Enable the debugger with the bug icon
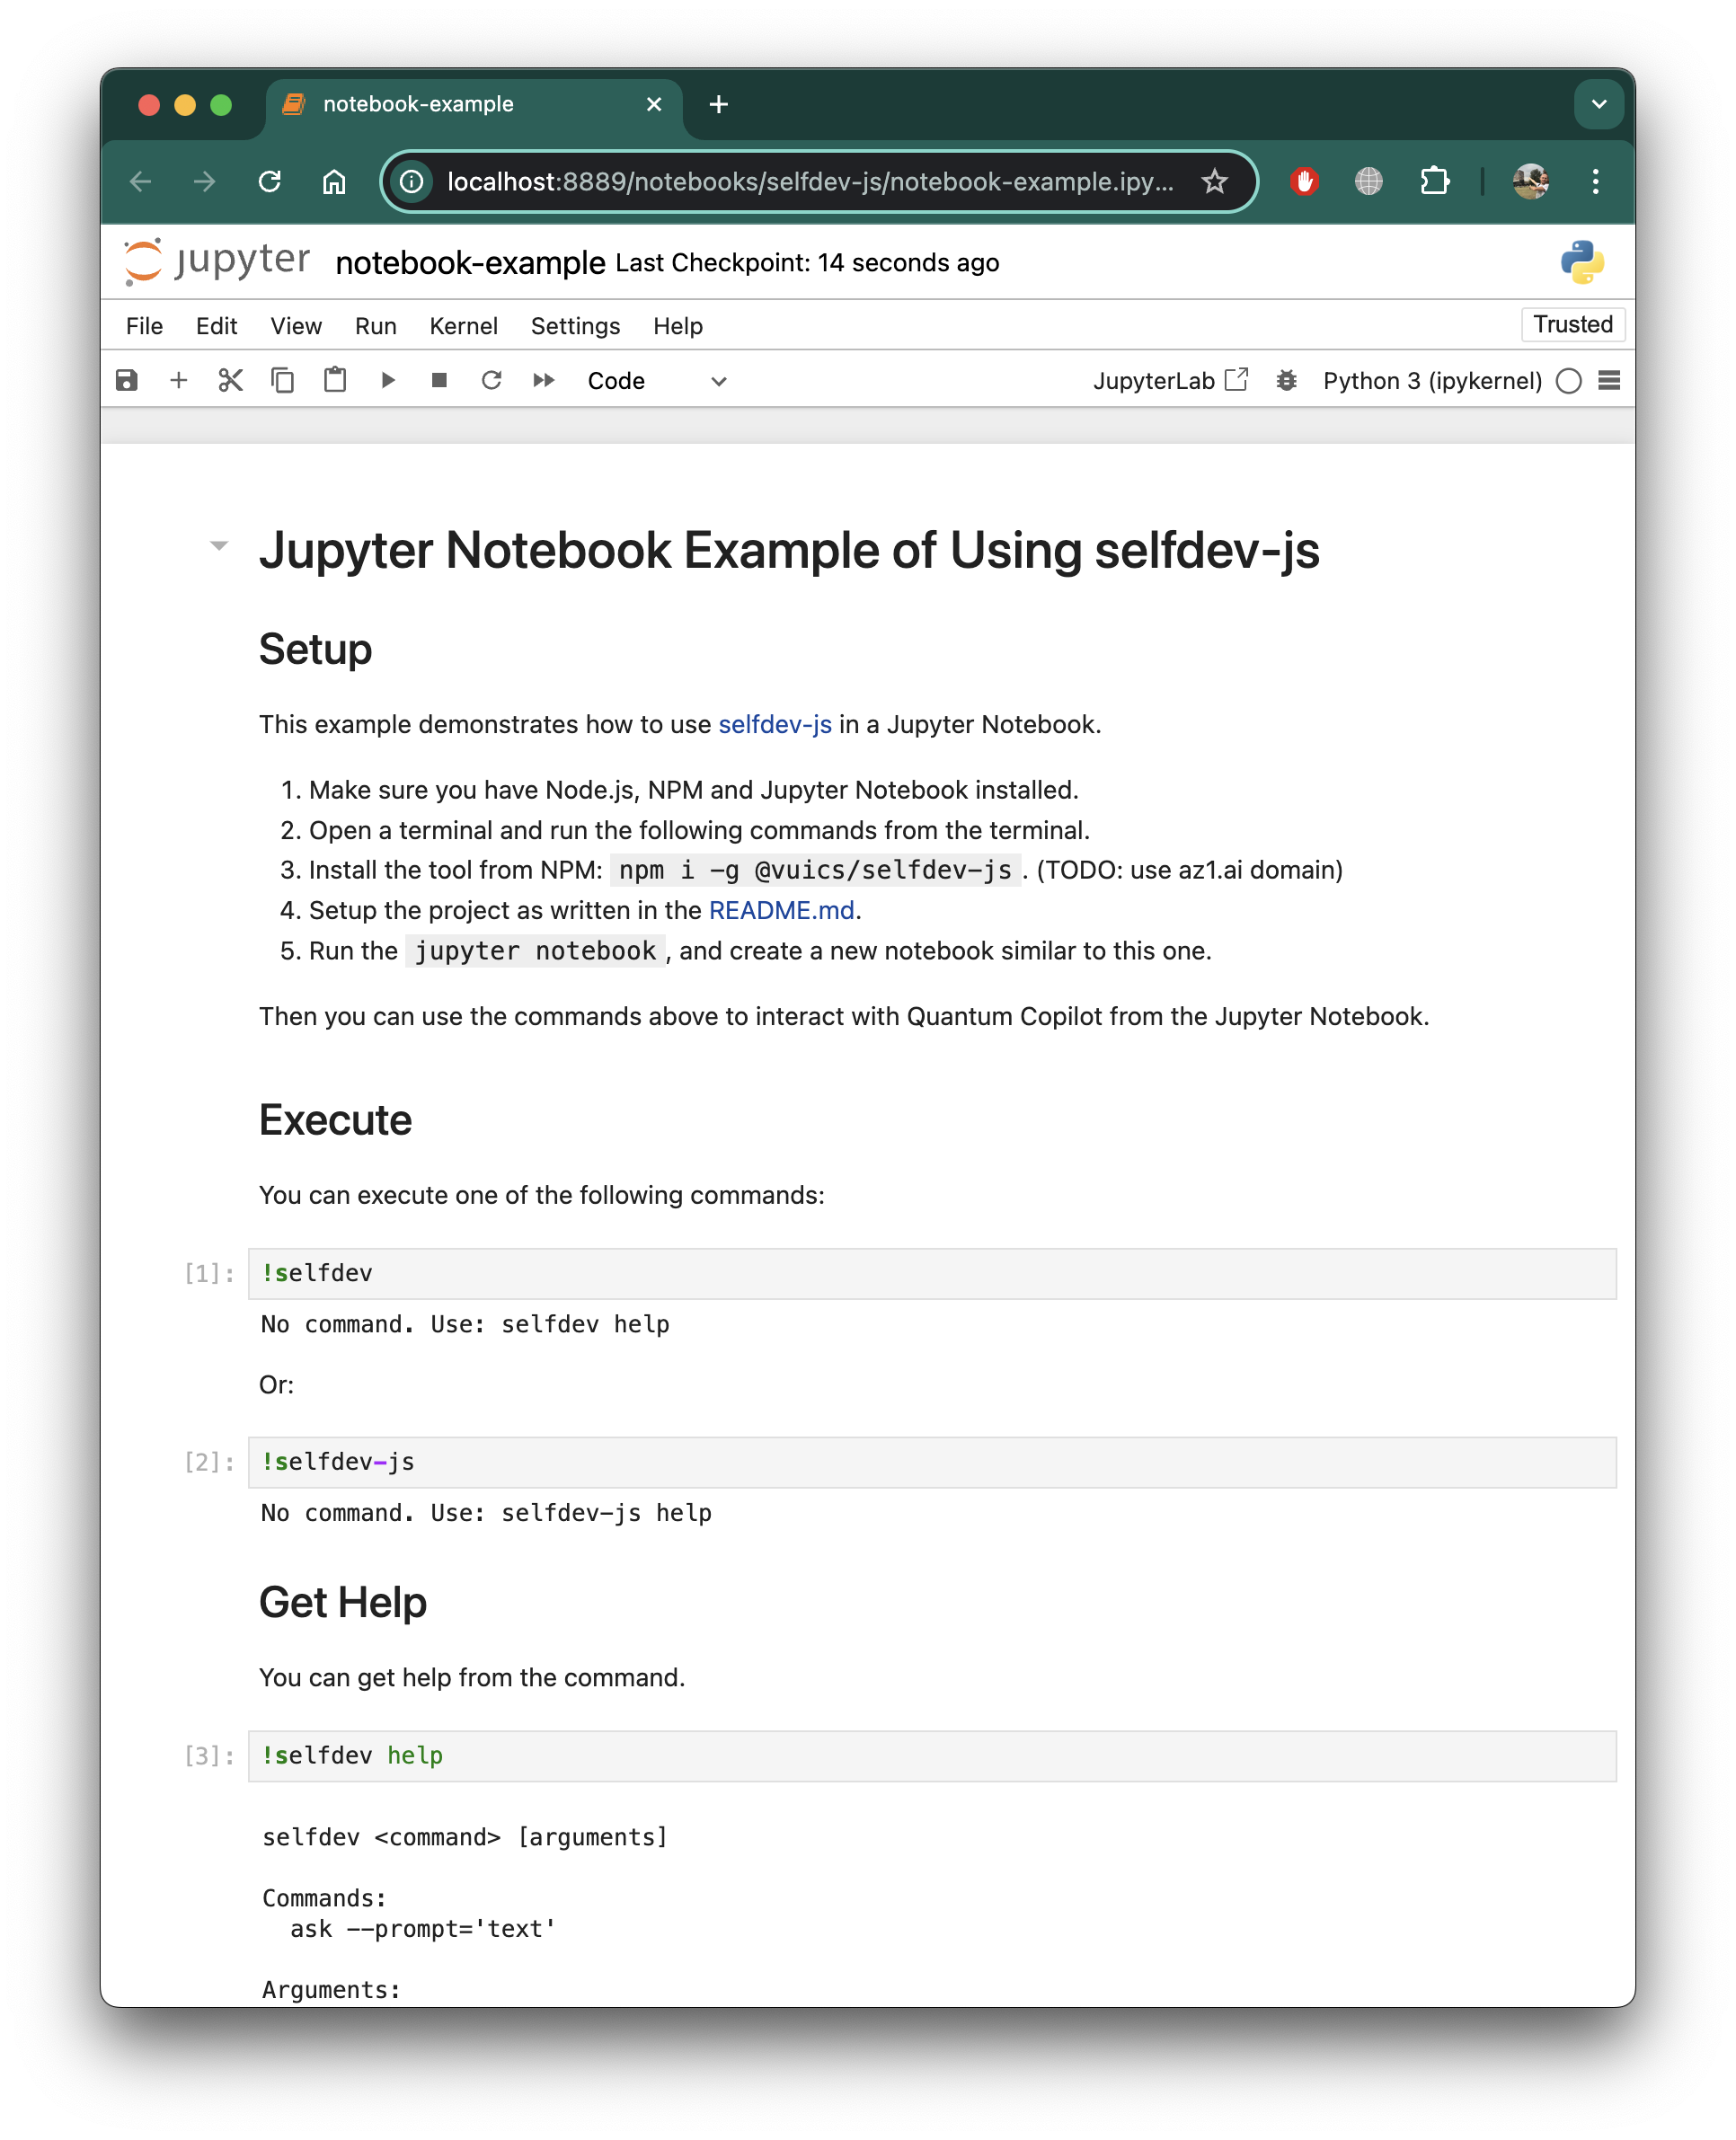This screenshot has width=1736, height=2140. pyautogui.click(x=1287, y=380)
